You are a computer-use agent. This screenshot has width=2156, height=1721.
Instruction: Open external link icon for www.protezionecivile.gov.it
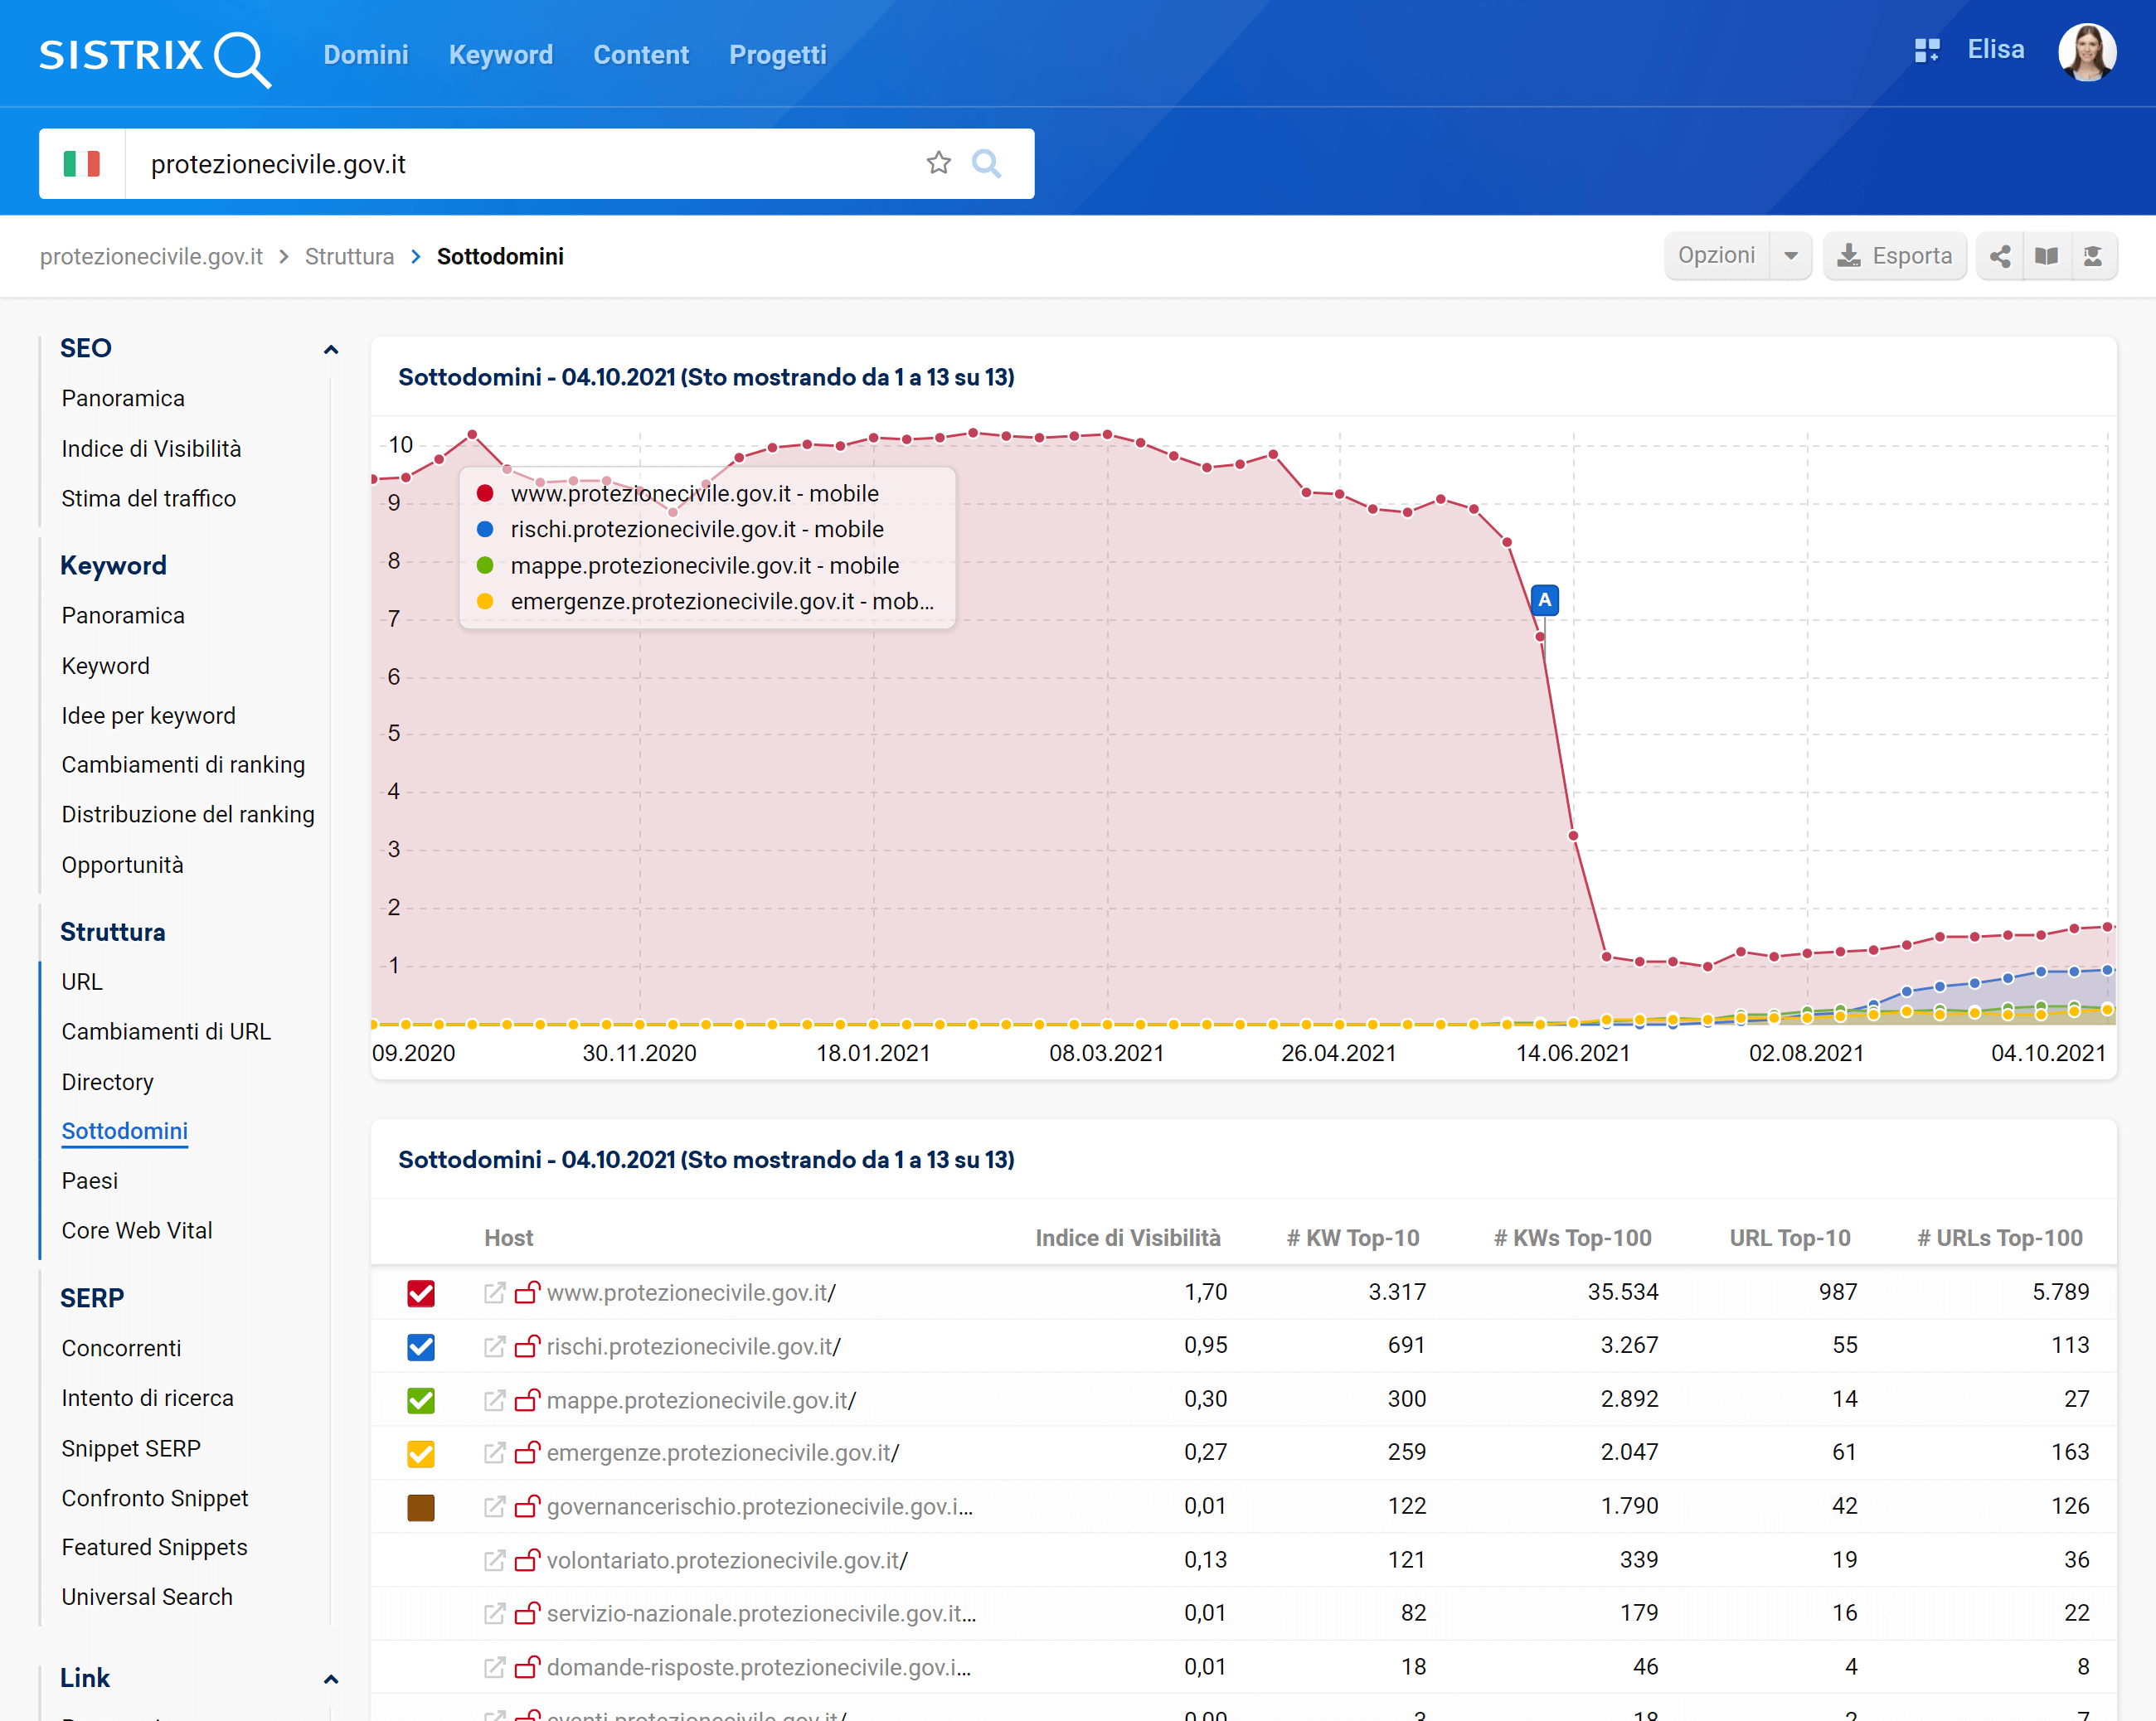(494, 1293)
